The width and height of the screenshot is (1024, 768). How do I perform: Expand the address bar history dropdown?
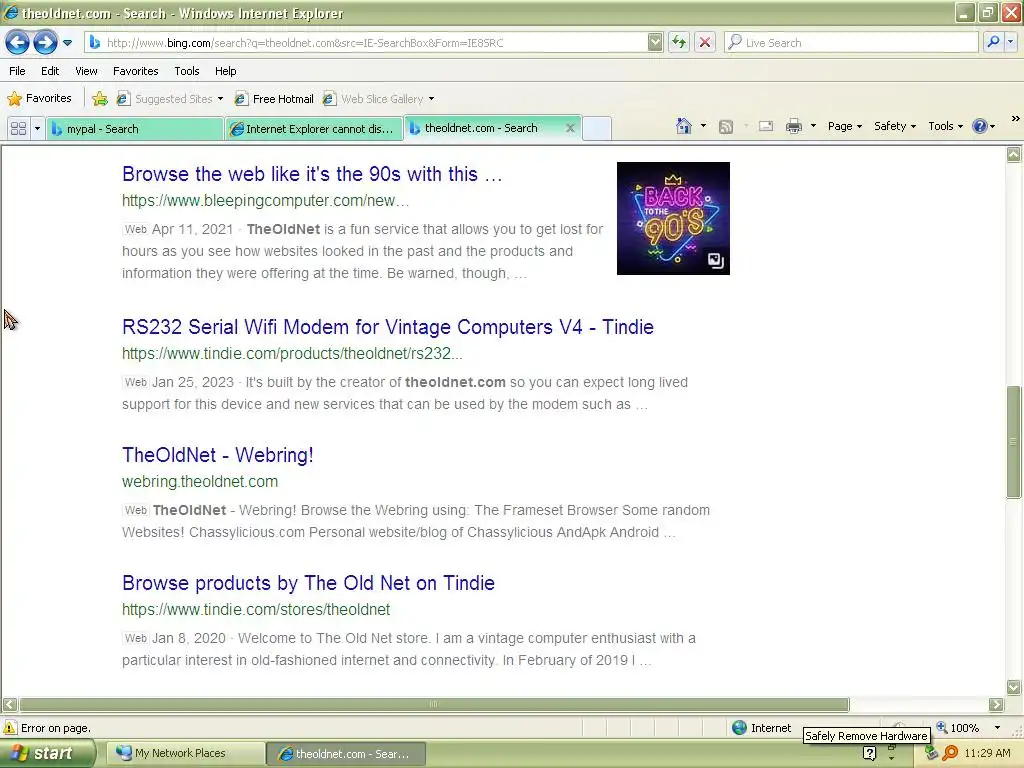point(655,43)
